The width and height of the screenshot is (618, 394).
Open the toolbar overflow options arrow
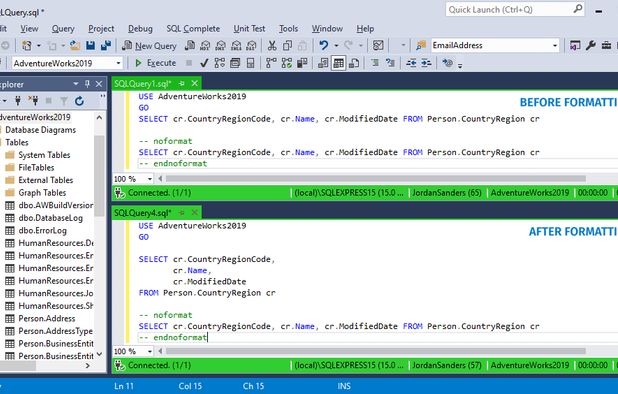(460, 65)
